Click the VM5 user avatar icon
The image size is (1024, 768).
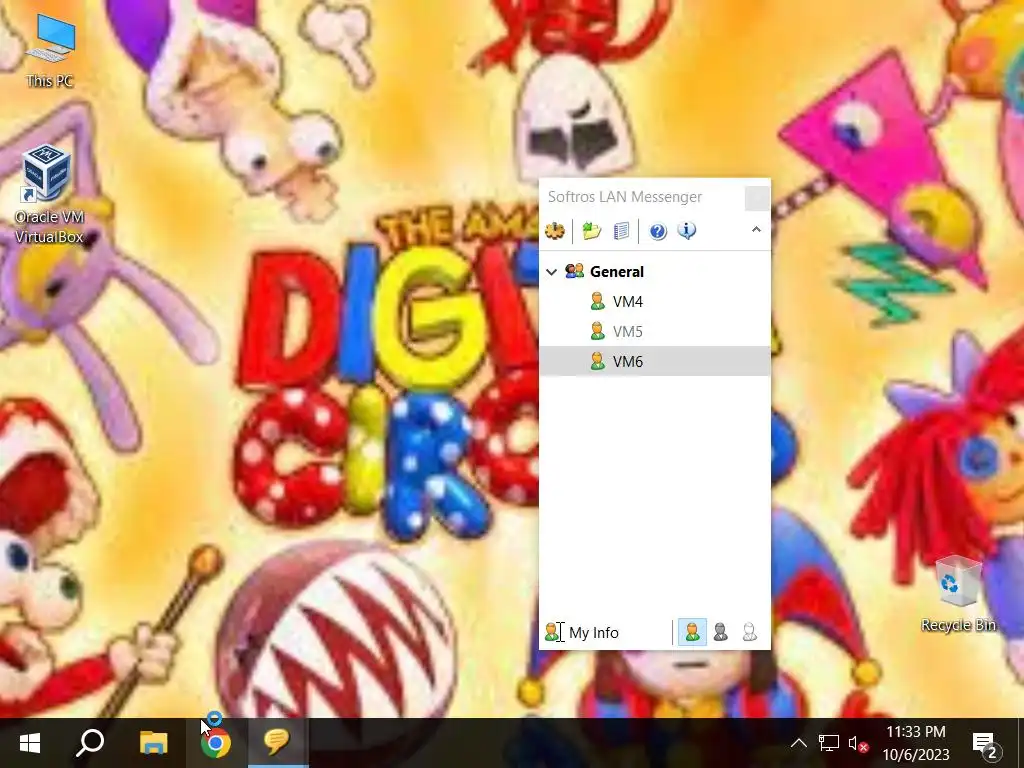click(597, 331)
